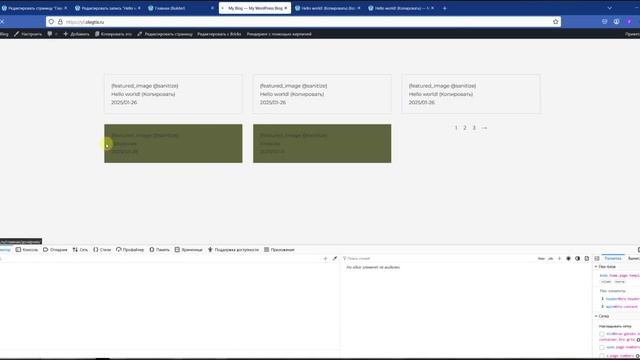The width and height of the screenshot is (640, 360).
Task: Open the purple extension icon in toolbar
Action: (x=629, y=22)
